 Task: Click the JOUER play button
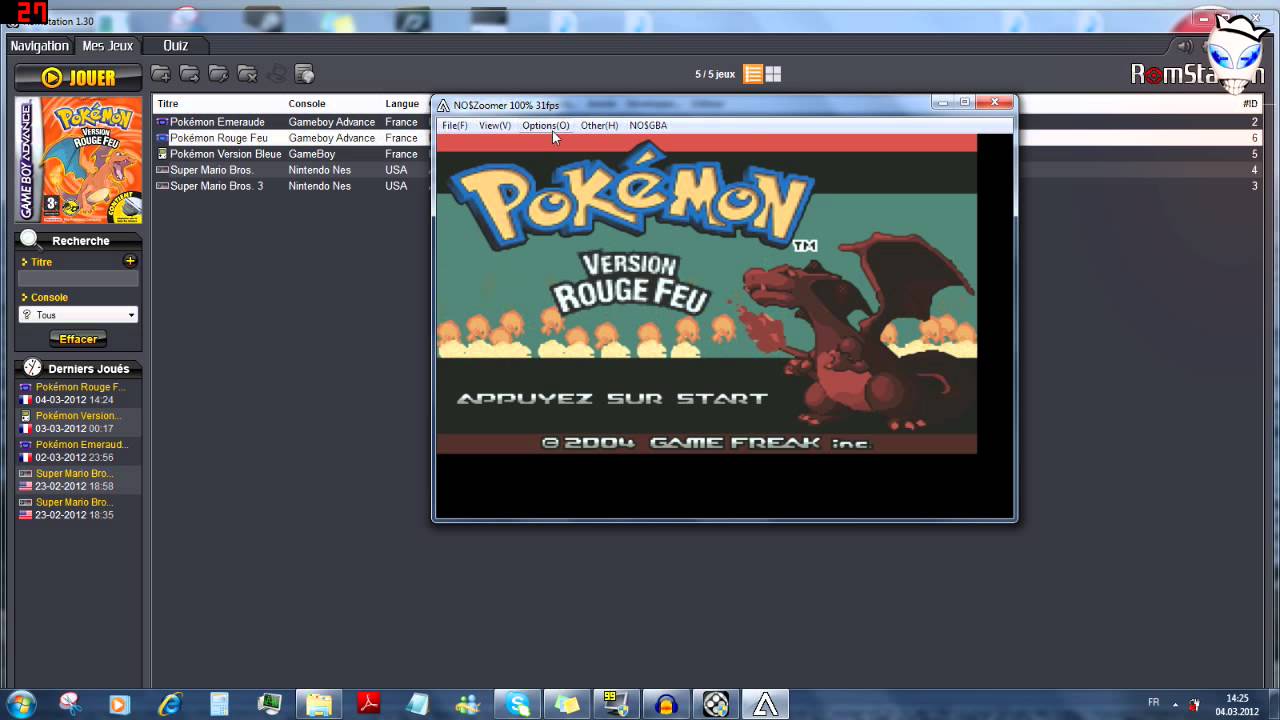[78, 77]
